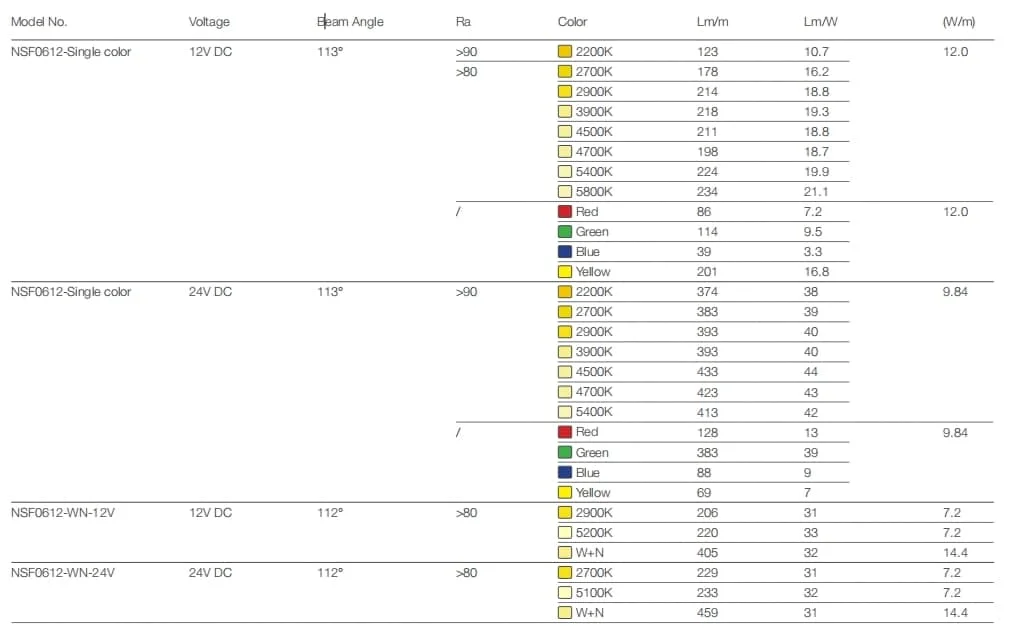Select the Green swatch in the 383 Lm/m row

pos(565,453)
